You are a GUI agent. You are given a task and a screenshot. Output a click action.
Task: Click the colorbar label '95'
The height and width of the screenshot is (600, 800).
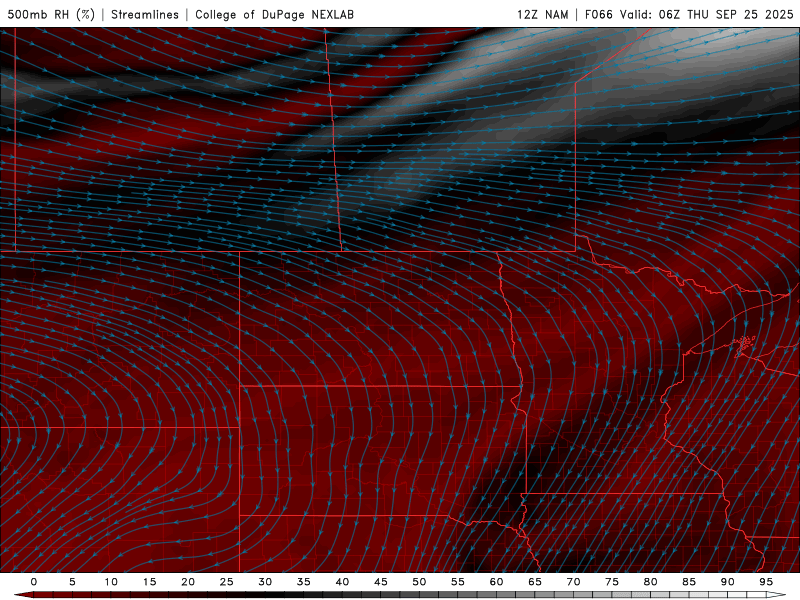[x=766, y=582]
